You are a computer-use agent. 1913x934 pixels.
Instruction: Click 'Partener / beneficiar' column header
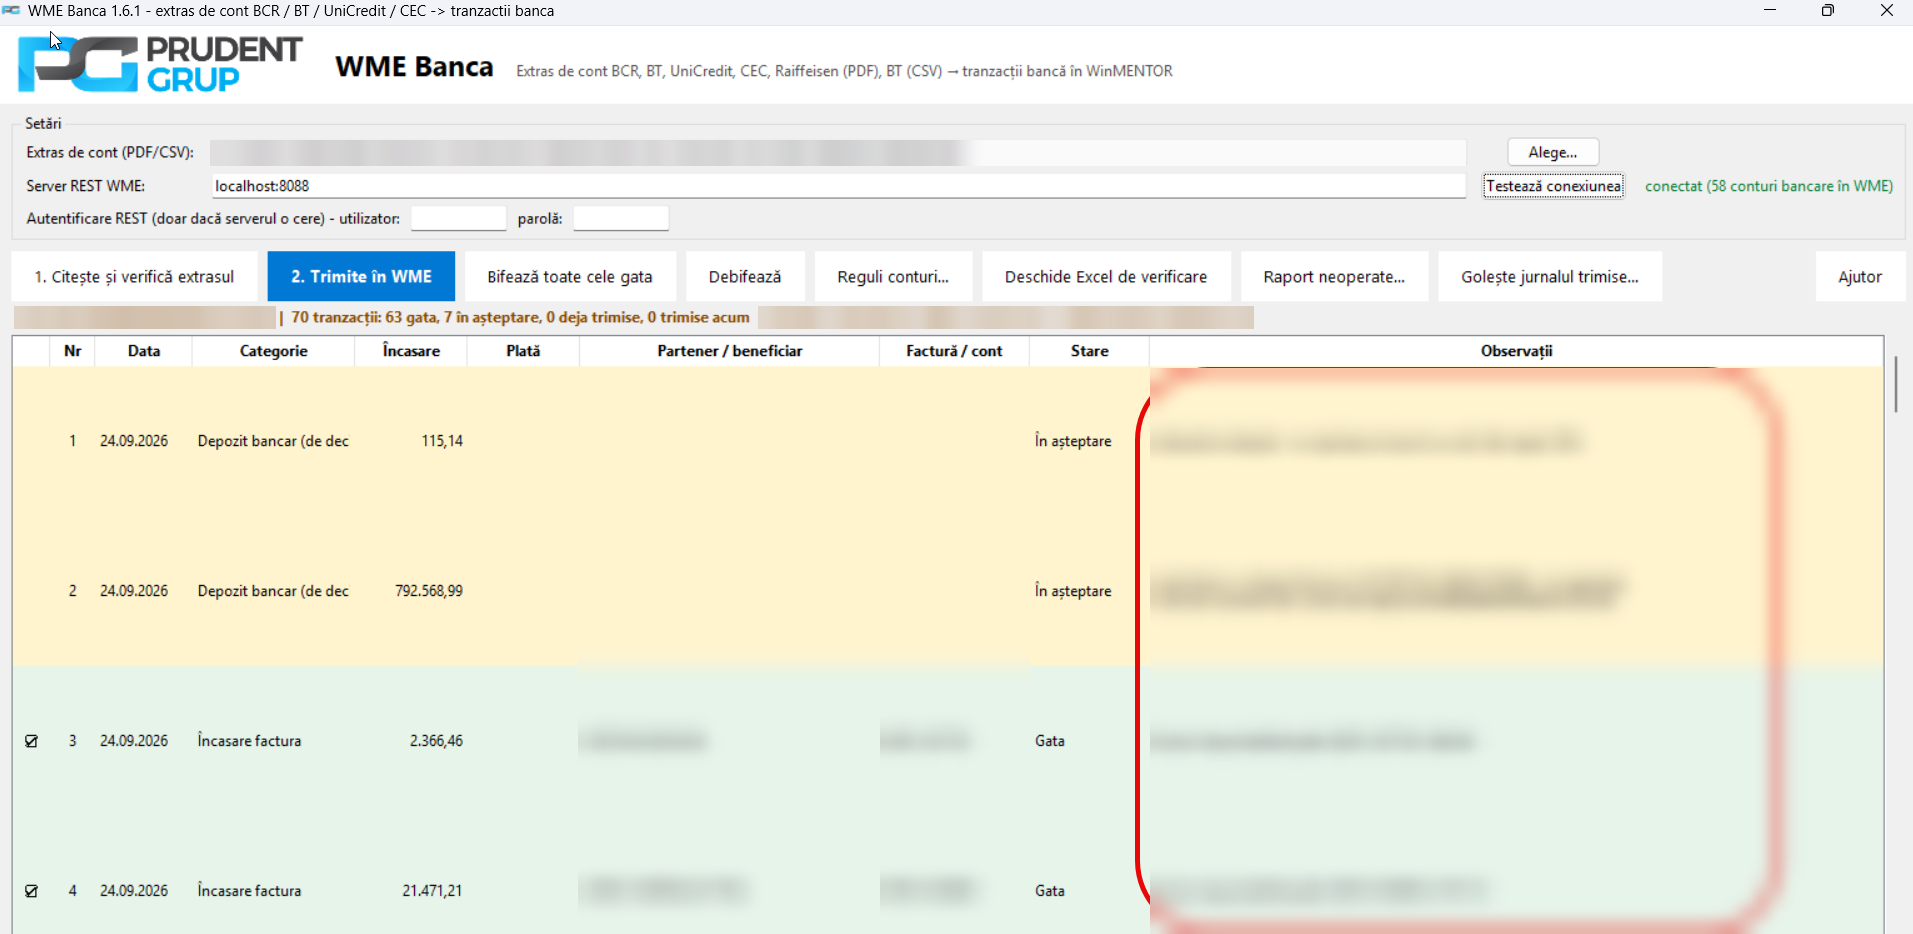(x=729, y=351)
